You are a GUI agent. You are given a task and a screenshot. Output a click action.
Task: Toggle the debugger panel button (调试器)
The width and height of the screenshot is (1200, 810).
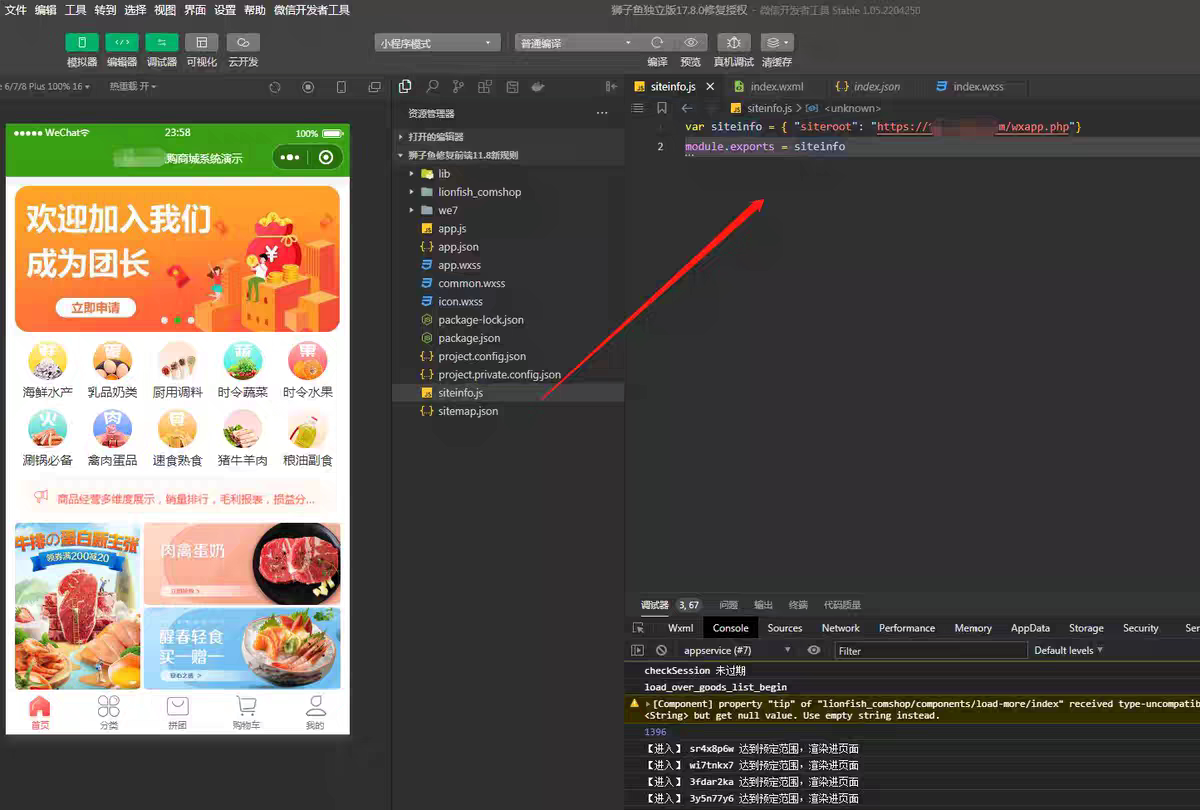[162, 43]
